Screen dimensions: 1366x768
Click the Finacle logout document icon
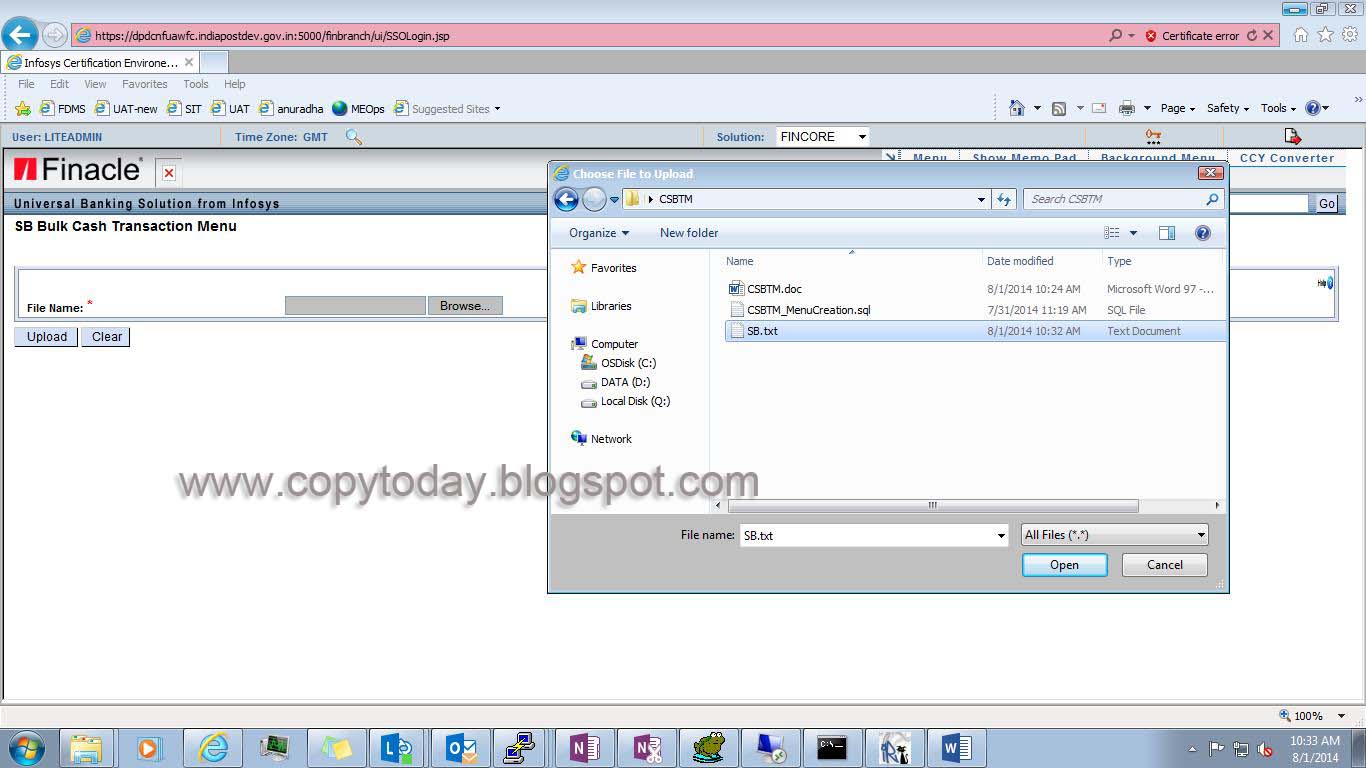(x=1292, y=136)
